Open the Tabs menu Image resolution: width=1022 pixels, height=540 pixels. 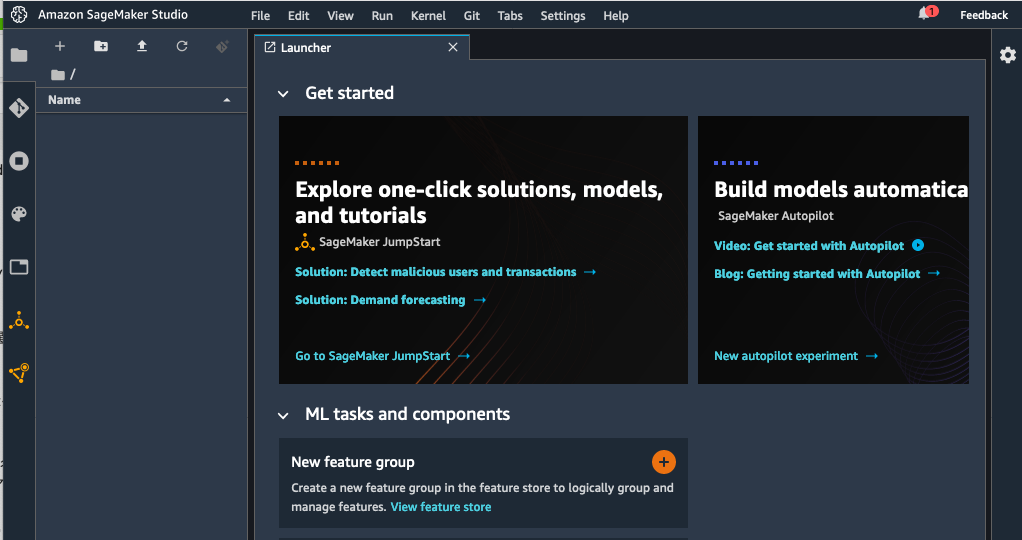click(x=510, y=16)
